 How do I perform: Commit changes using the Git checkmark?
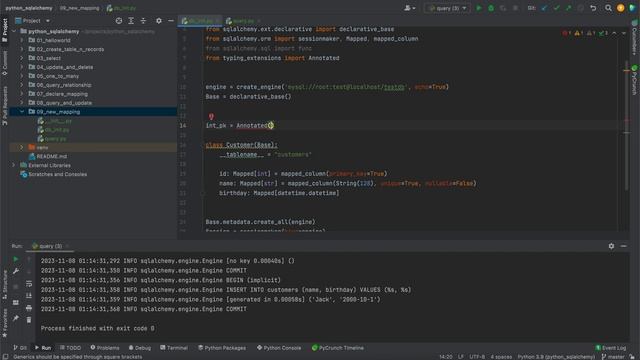click(x=556, y=8)
